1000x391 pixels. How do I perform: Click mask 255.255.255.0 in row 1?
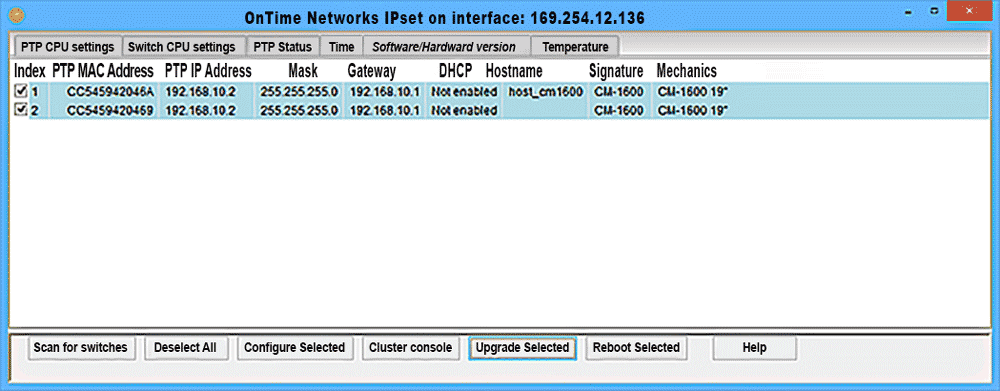[299, 92]
